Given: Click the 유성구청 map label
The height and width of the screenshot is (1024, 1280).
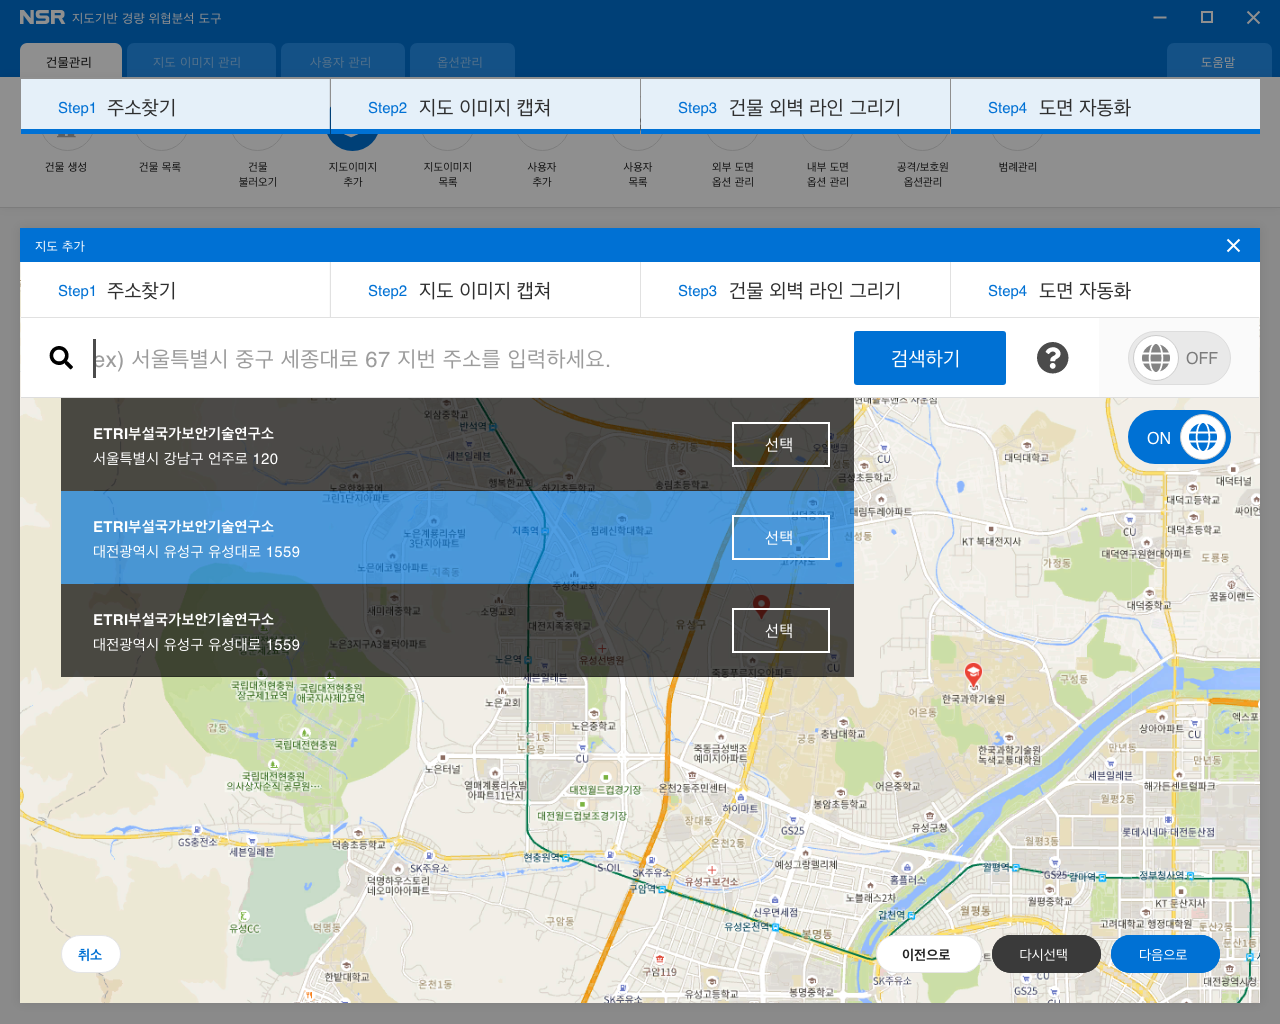Looking at the screenshot, I should coord(929,828).
